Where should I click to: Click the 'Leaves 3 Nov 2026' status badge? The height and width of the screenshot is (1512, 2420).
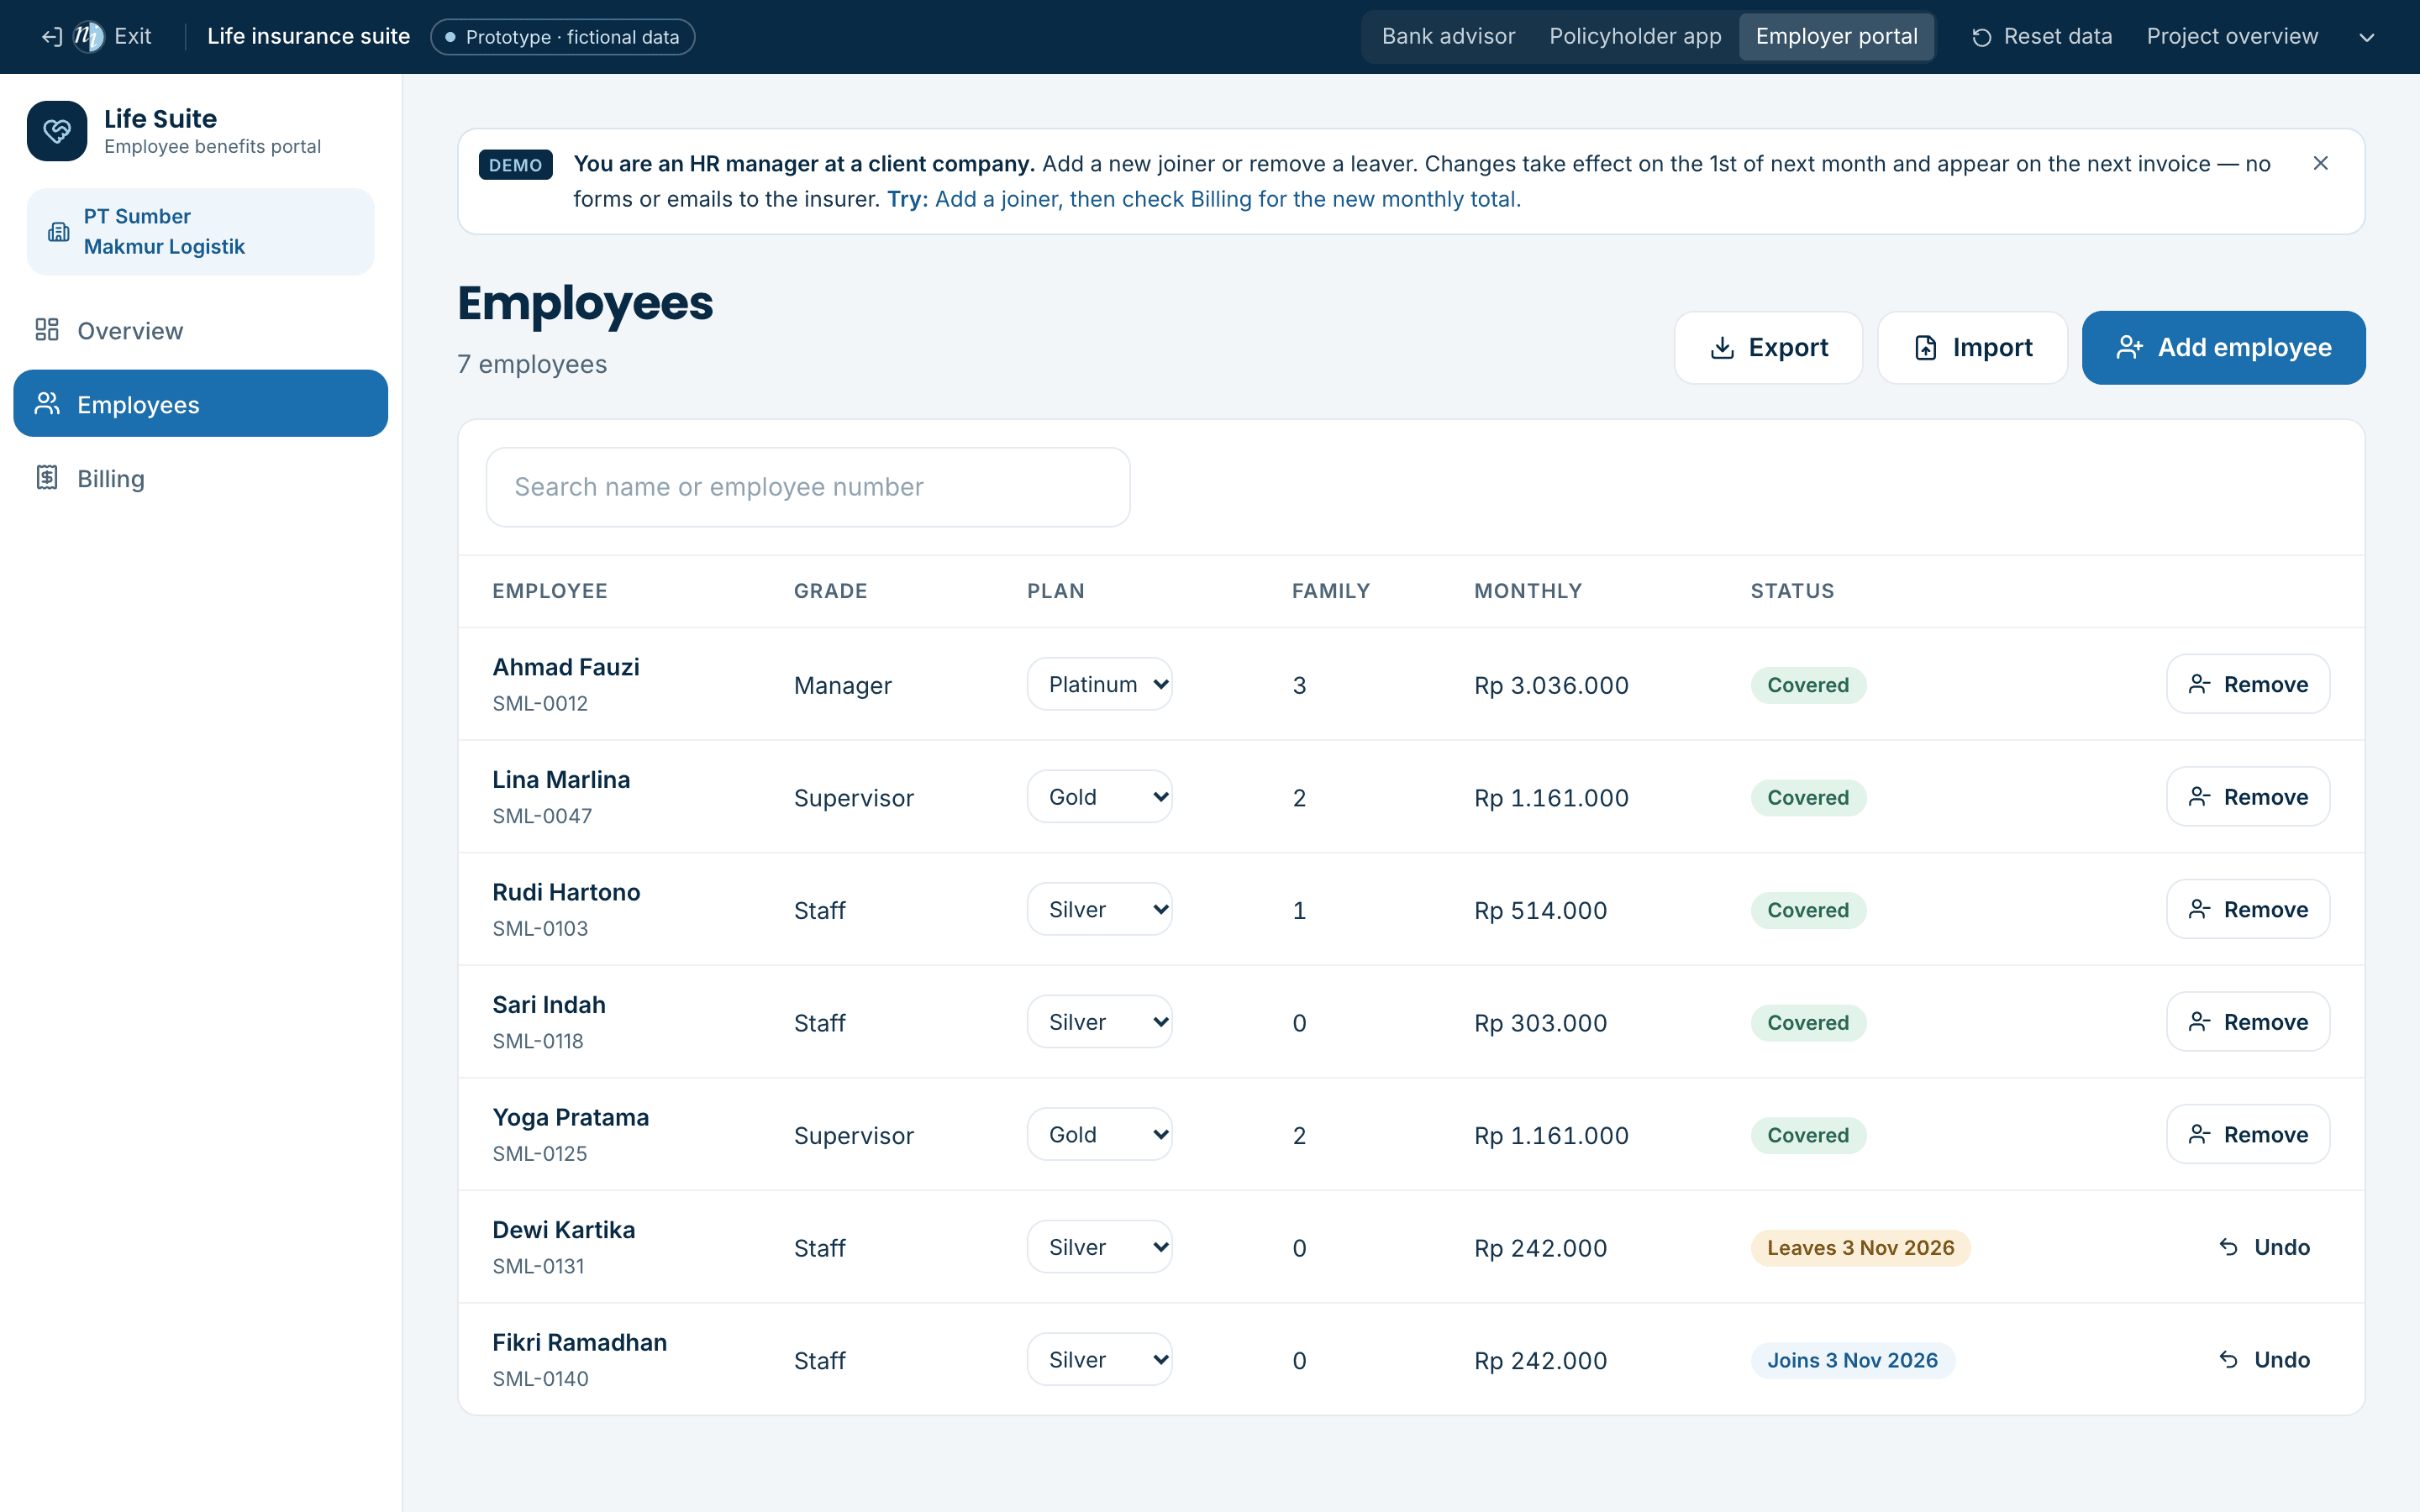[x=1860, y=1248]
